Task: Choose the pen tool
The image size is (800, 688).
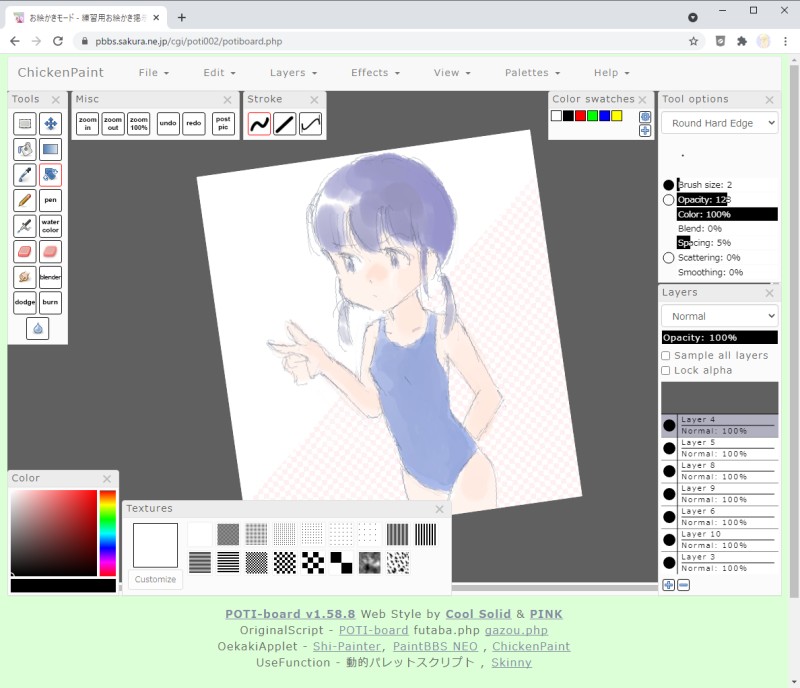Action: 50,200
